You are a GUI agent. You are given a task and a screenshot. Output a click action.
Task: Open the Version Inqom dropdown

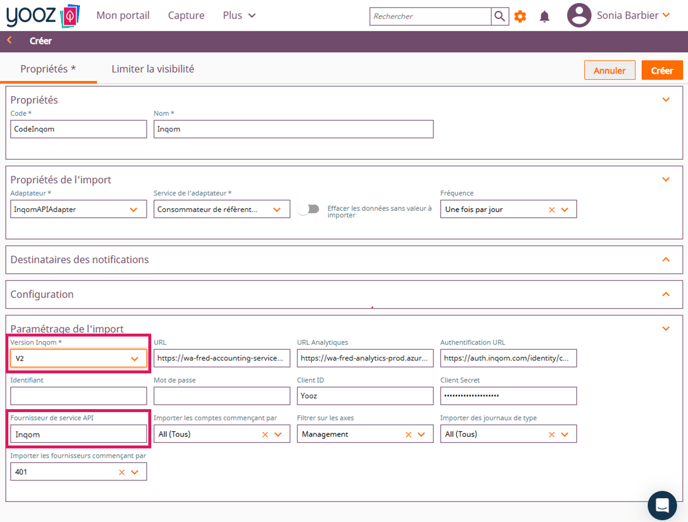coord(134,359)
